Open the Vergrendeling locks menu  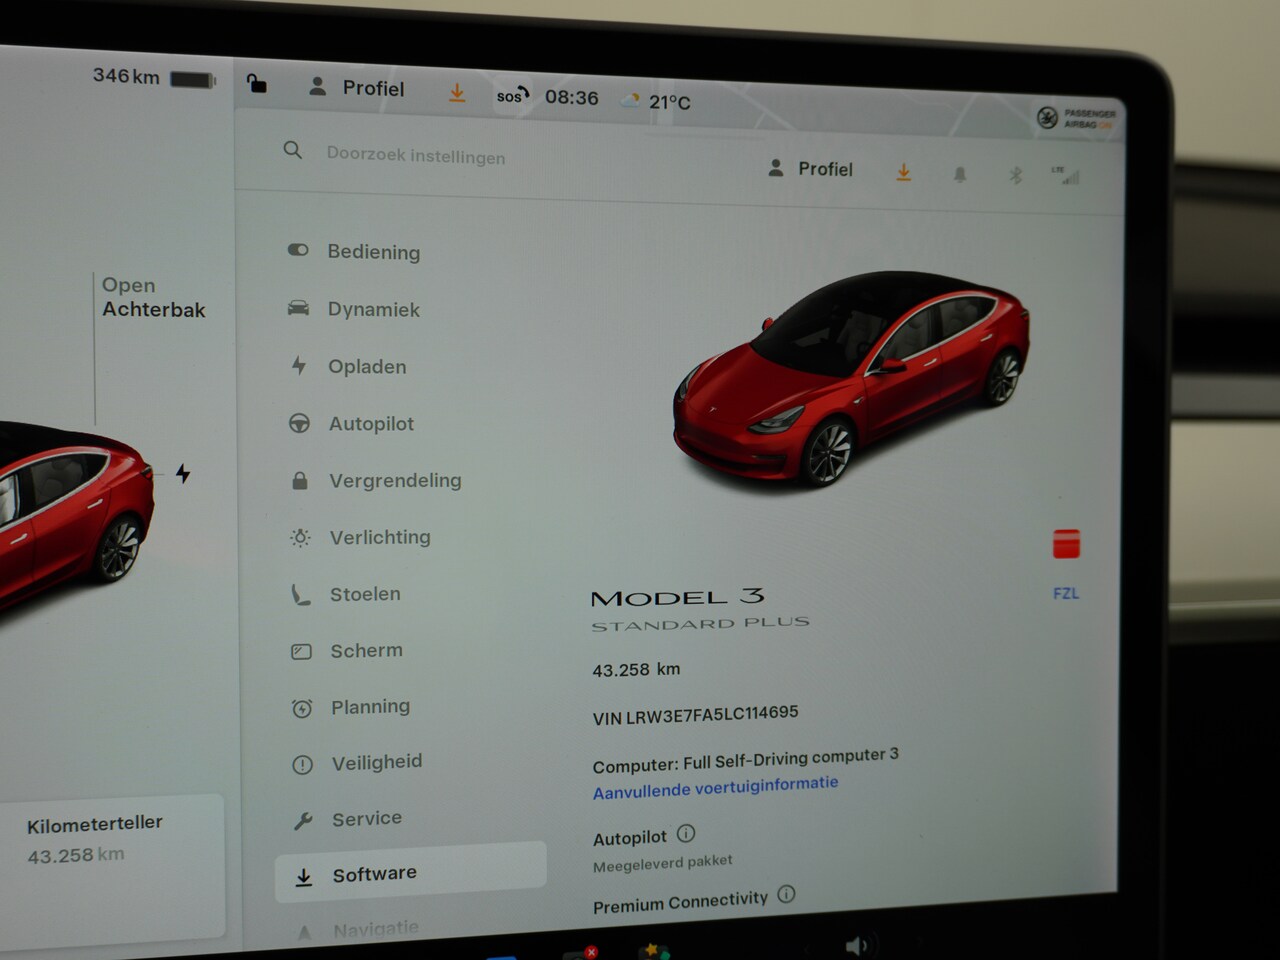395,481
